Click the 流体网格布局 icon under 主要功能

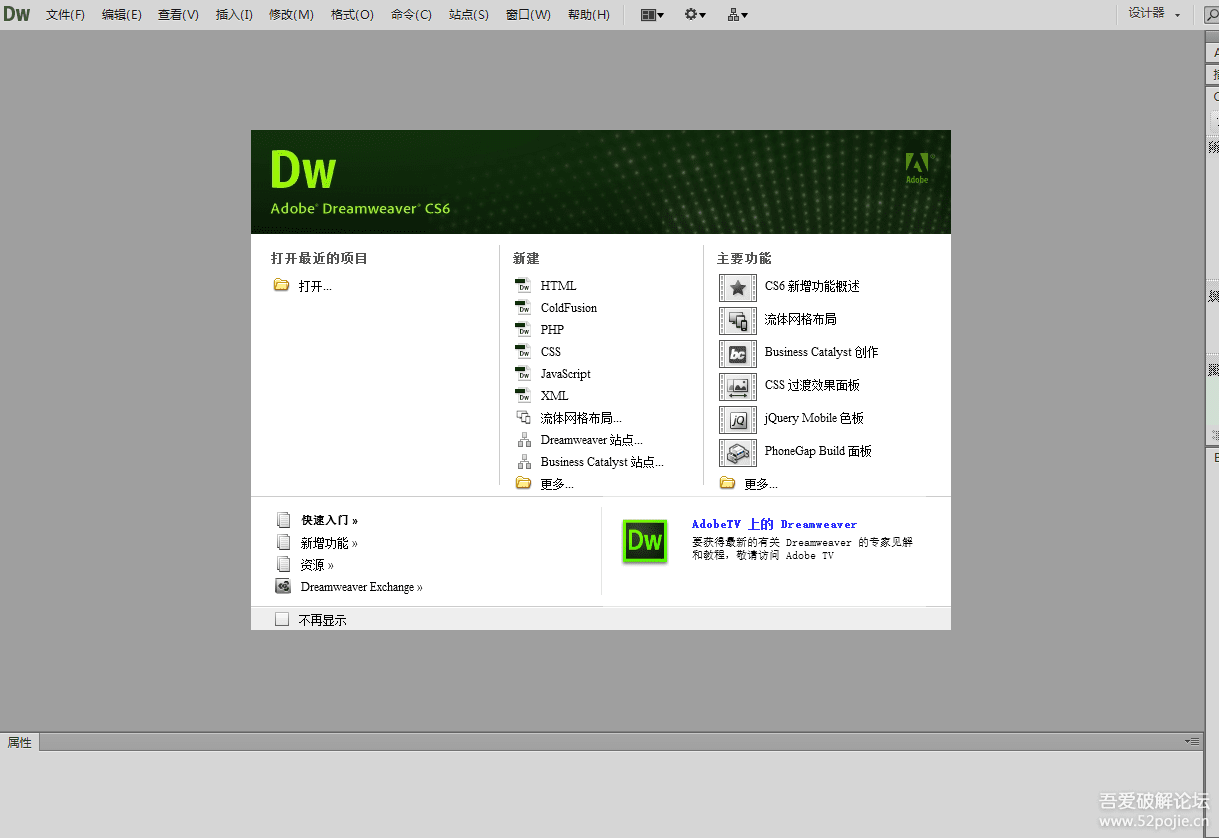tap(738, 320)
